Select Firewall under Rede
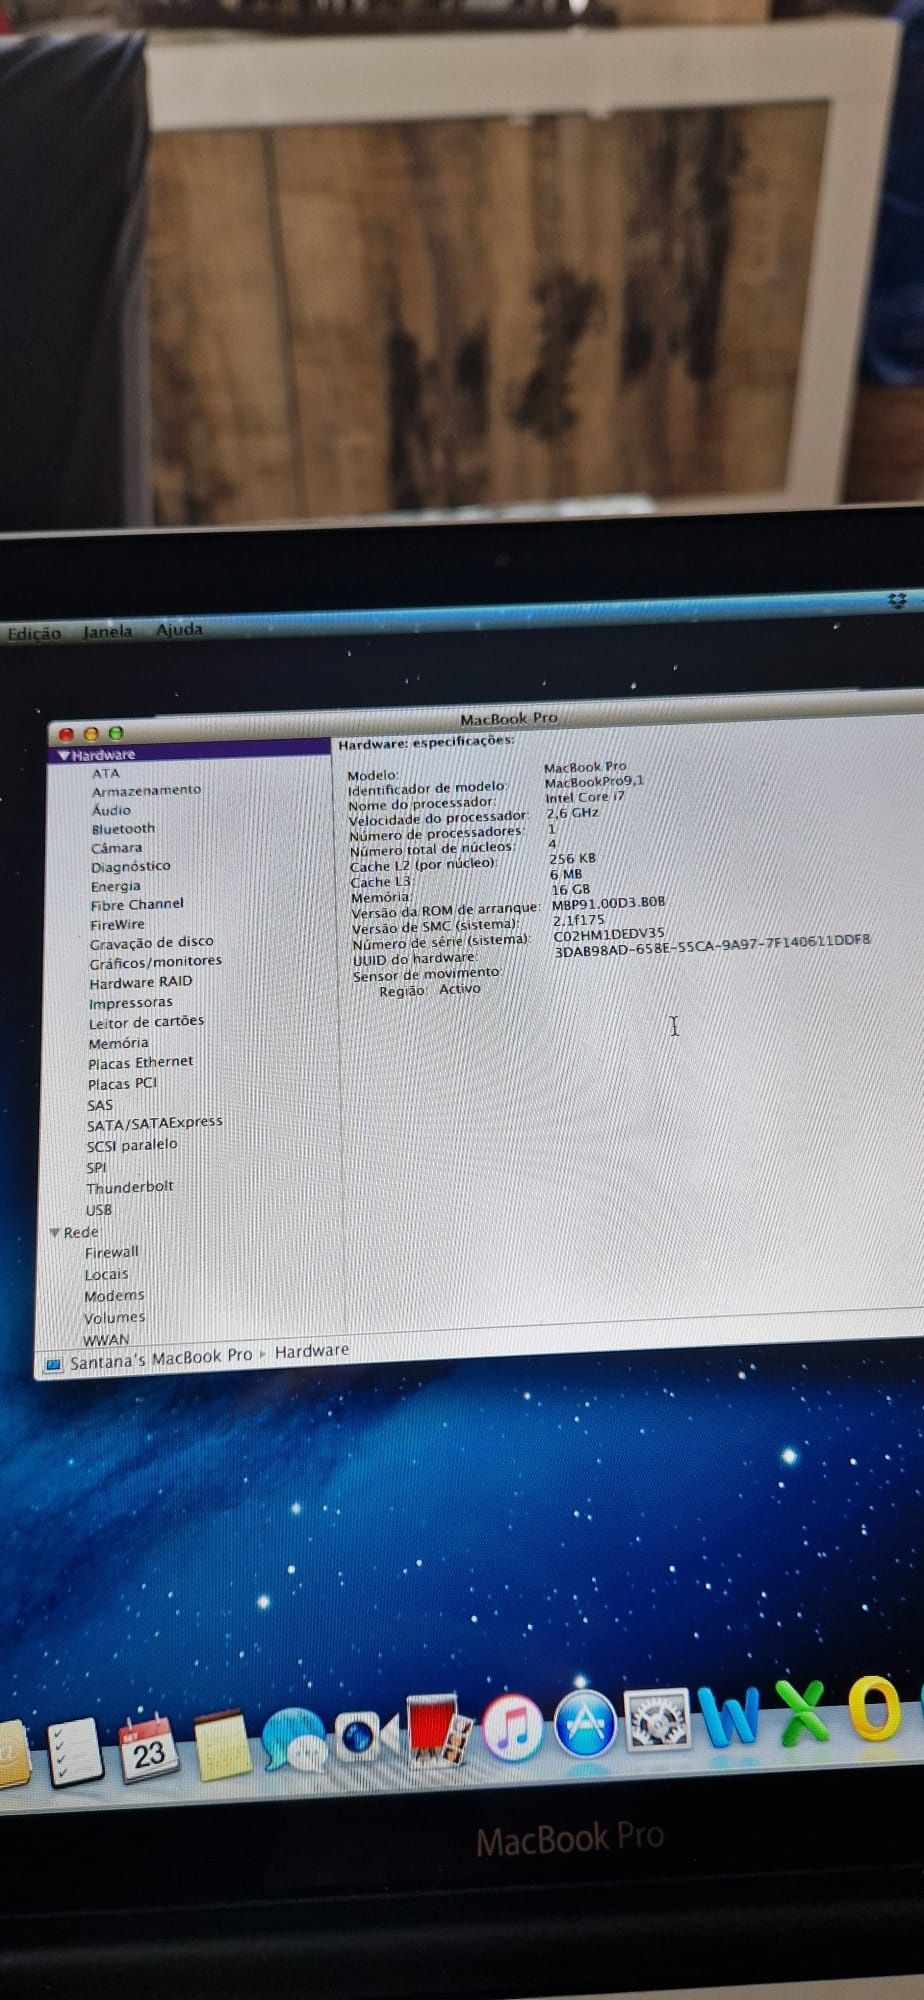Viewport: 924px width, 2000px height. (x=111, y=1253)
